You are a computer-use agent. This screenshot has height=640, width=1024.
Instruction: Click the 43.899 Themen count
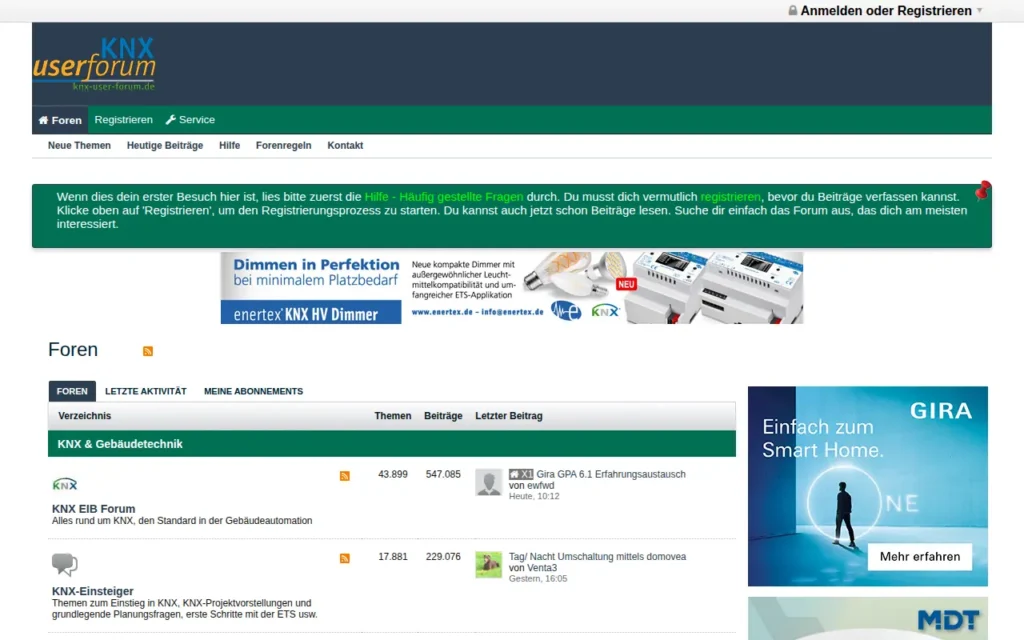[392, 474]
